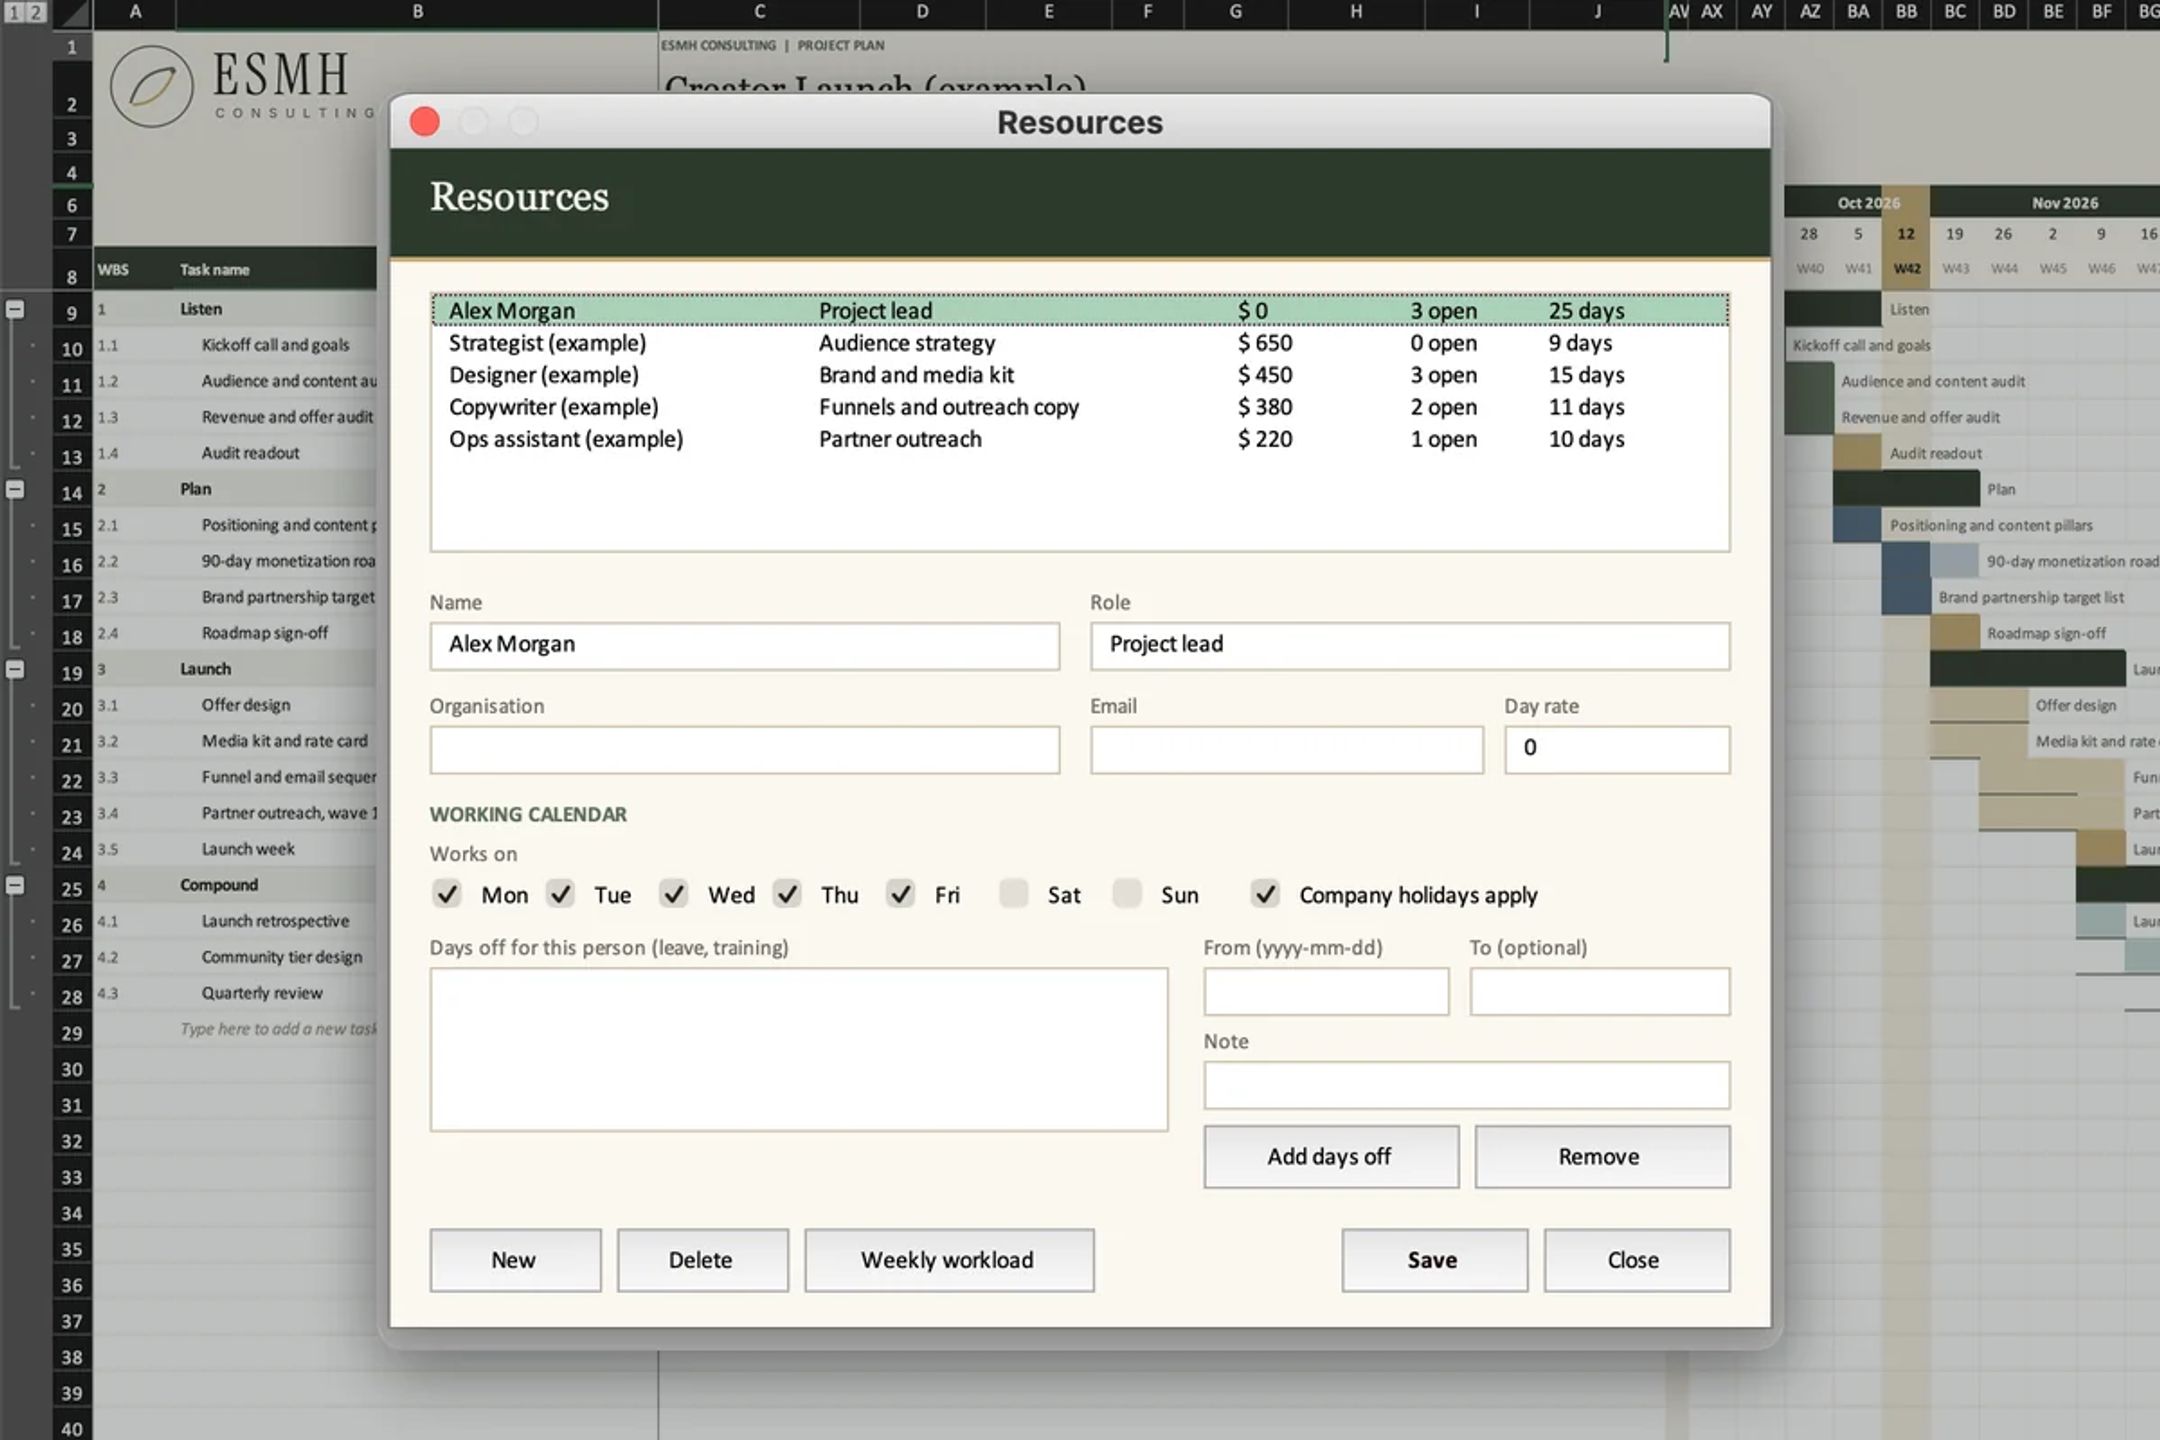Click the Plan Gantt bar in timeline
The width and height of the screenshot is (2160, 1440).
pyautogui.click(x=1906, y=489)
